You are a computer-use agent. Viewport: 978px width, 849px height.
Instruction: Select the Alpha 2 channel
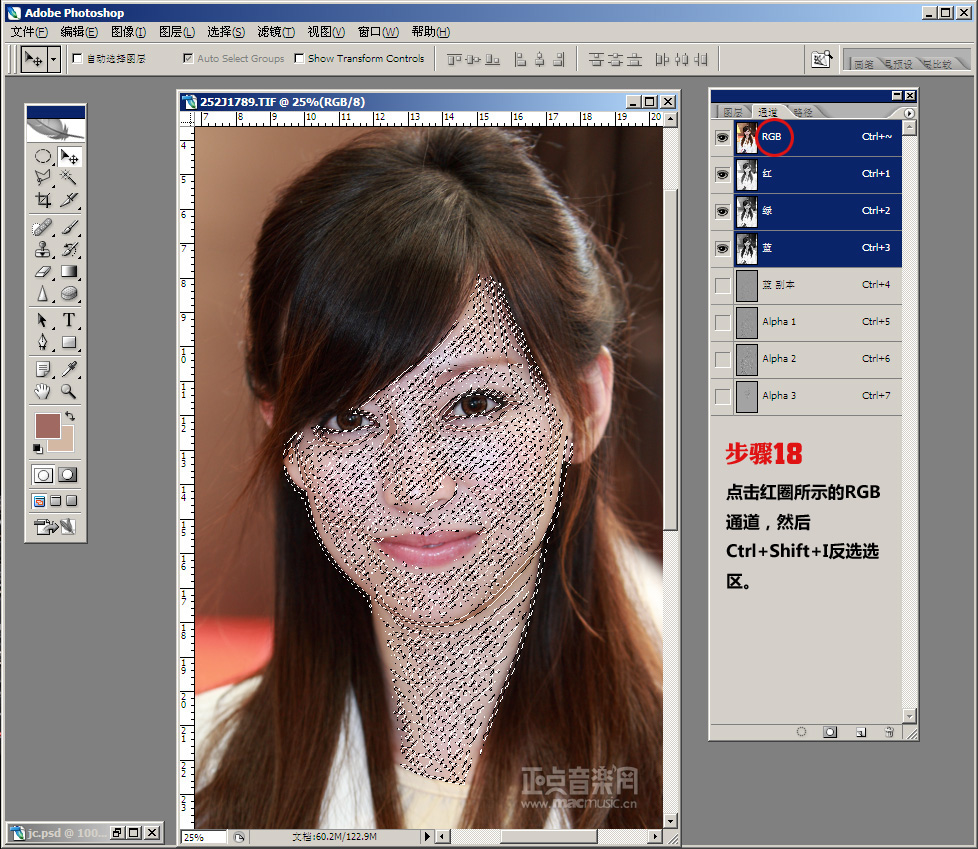[x=780, y=359]
